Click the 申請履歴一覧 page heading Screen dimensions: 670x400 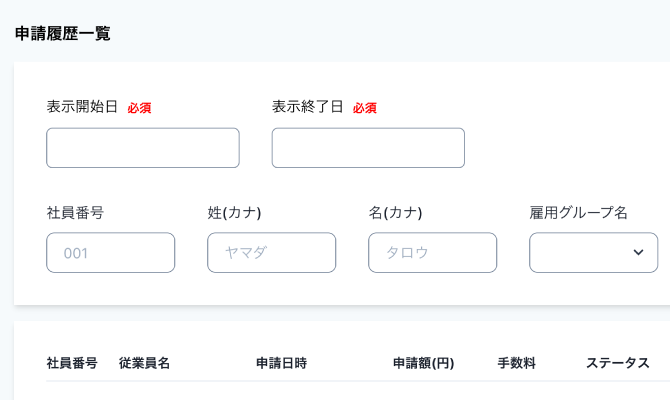62,33
